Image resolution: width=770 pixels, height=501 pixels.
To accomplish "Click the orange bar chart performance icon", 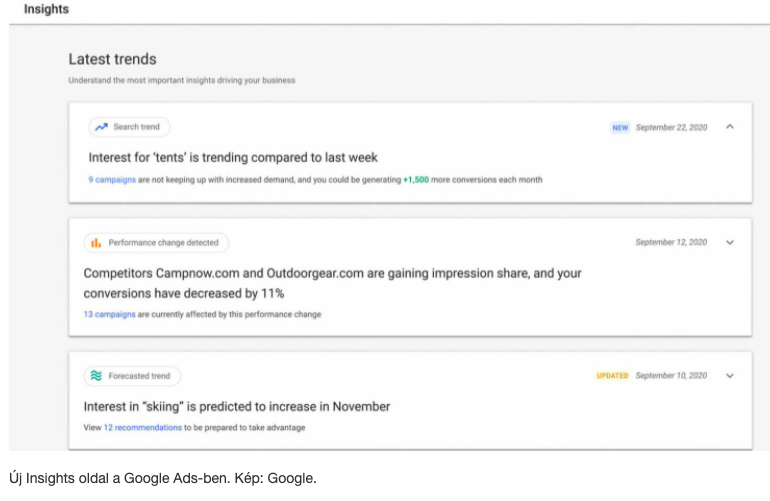I will pos(96,243).
